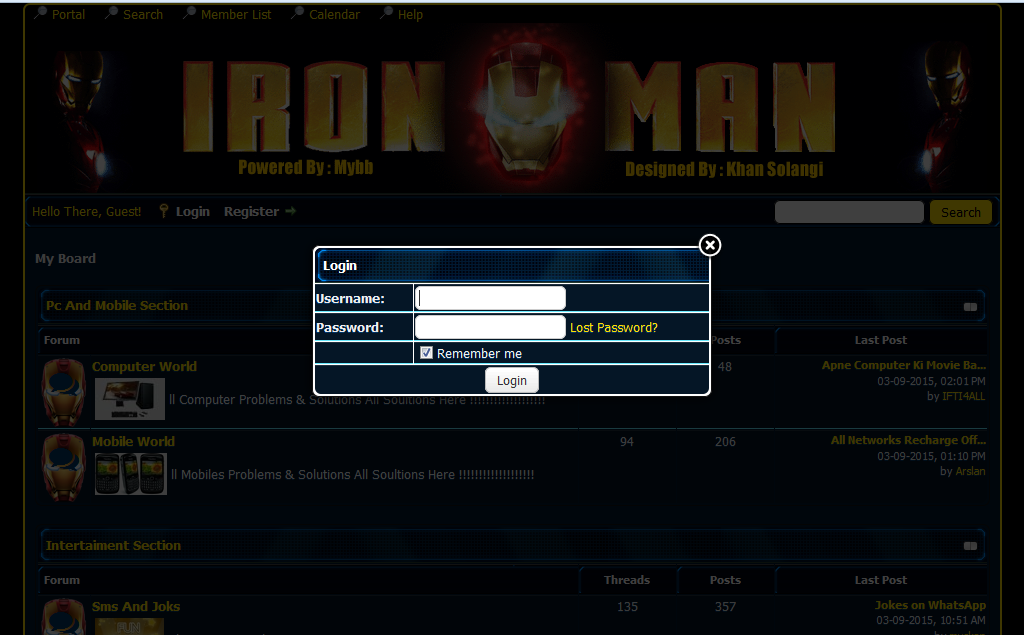Open last post Jokes on WhatsApp
1024x635 pixels.
[x=931, y=605]
